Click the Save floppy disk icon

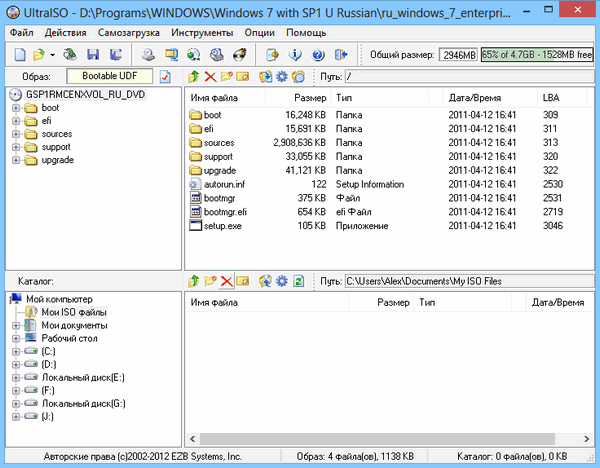point(93,54)
